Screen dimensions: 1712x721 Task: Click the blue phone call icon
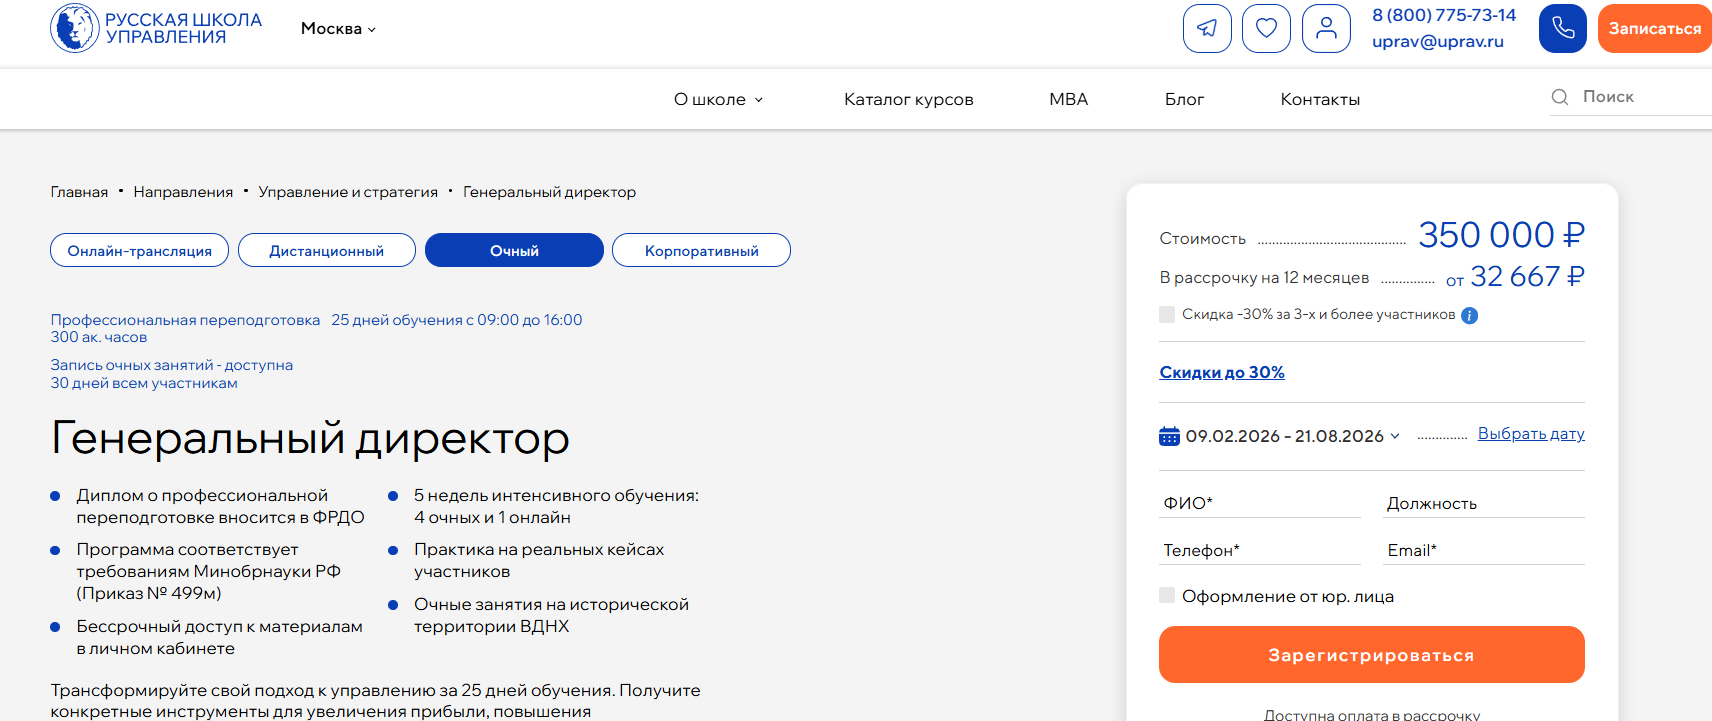[x=1562, y=28]
